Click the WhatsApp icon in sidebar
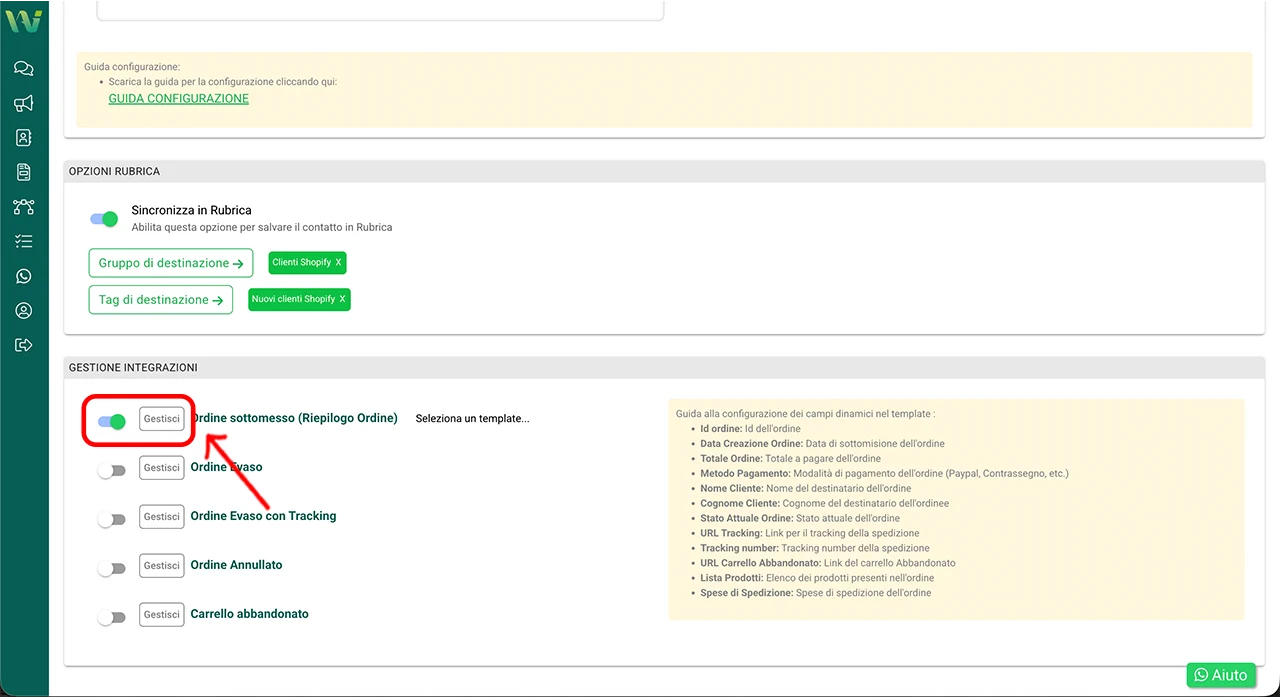Screen dimensions: 1280x698 (24, 276)
